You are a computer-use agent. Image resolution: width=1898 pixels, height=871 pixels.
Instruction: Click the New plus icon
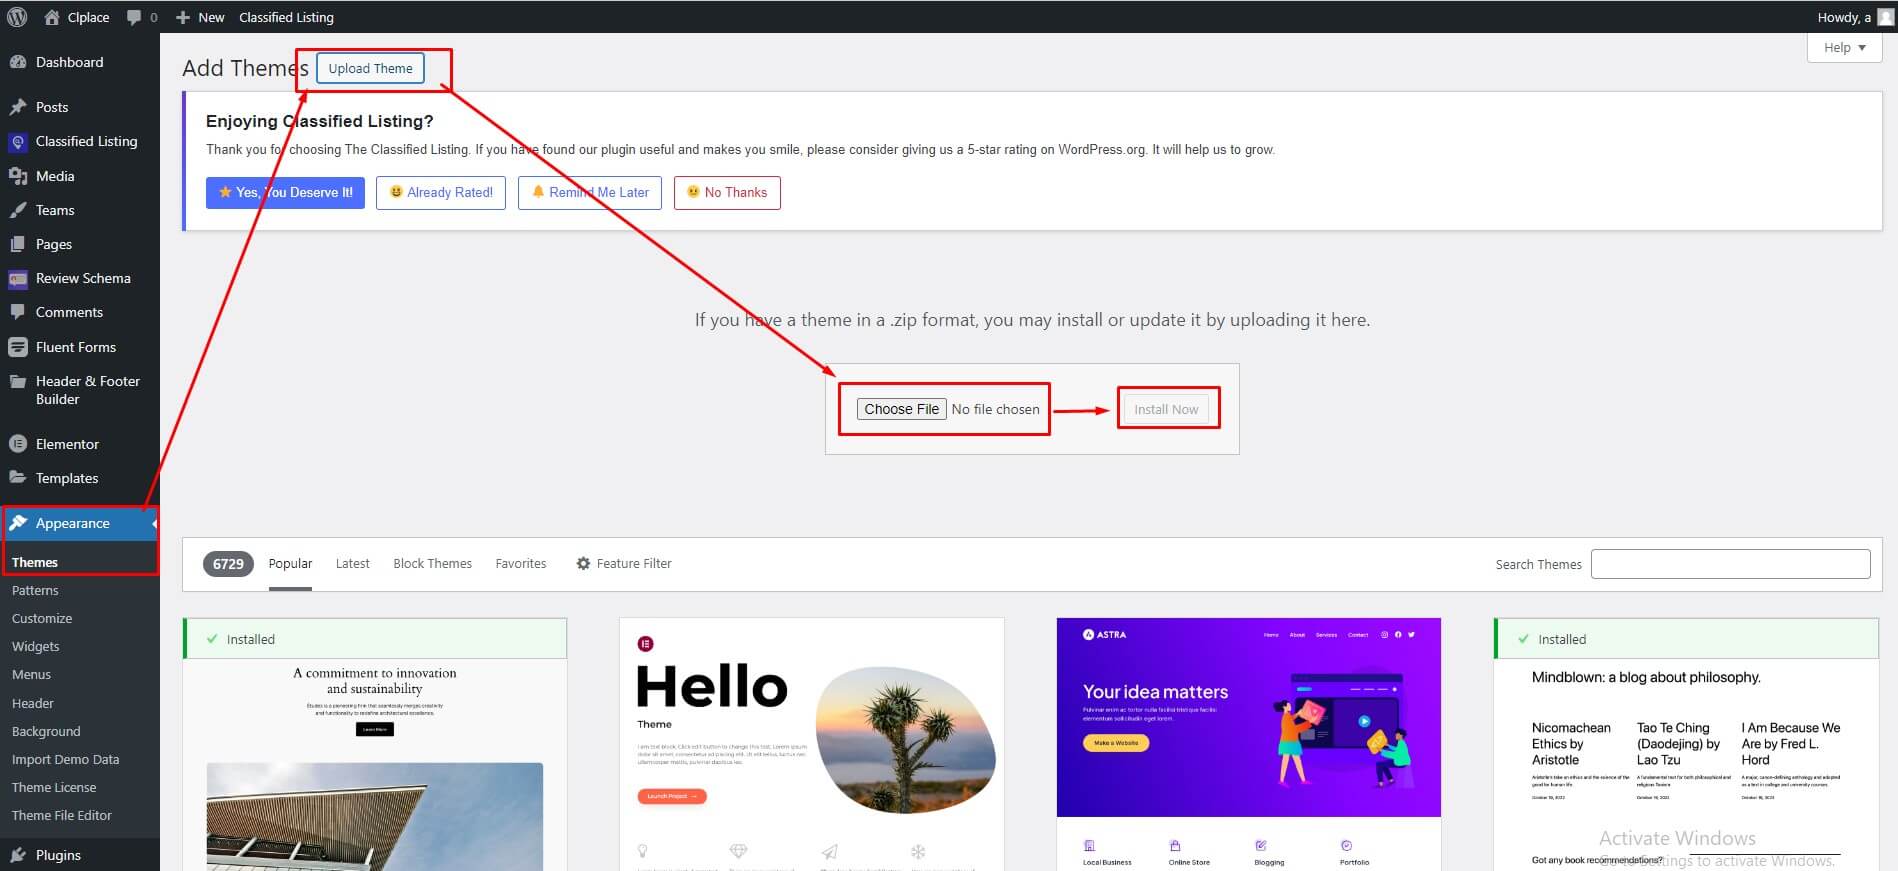[x=183, y=17]
